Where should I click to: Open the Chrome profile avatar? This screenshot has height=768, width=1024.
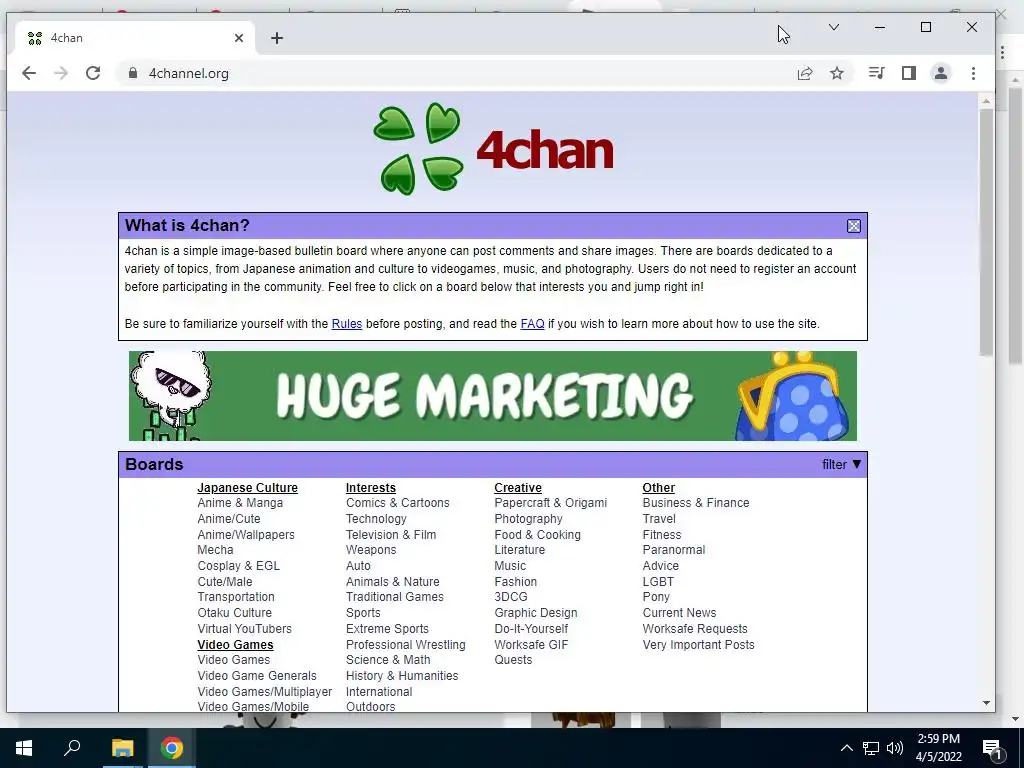940,73
